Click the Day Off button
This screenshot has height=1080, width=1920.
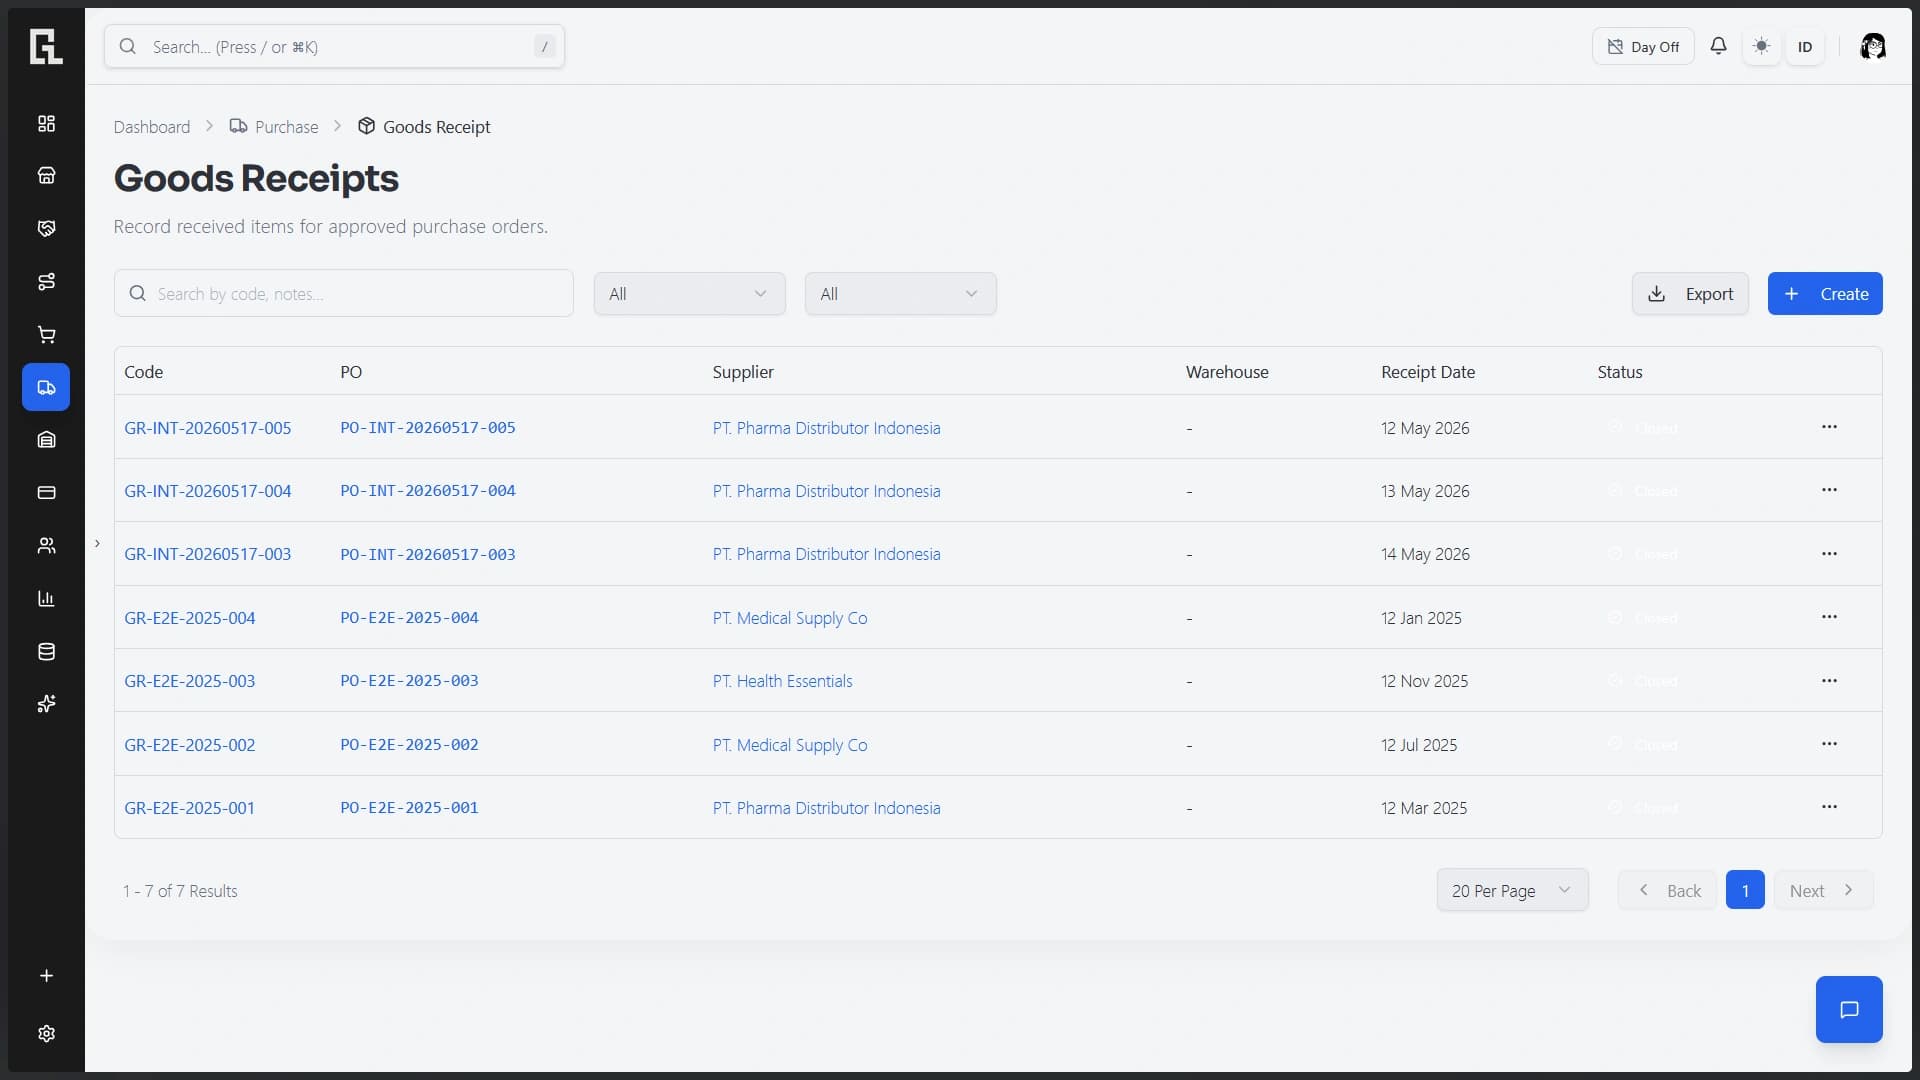pyautogui.click(x=1643, y=47)
